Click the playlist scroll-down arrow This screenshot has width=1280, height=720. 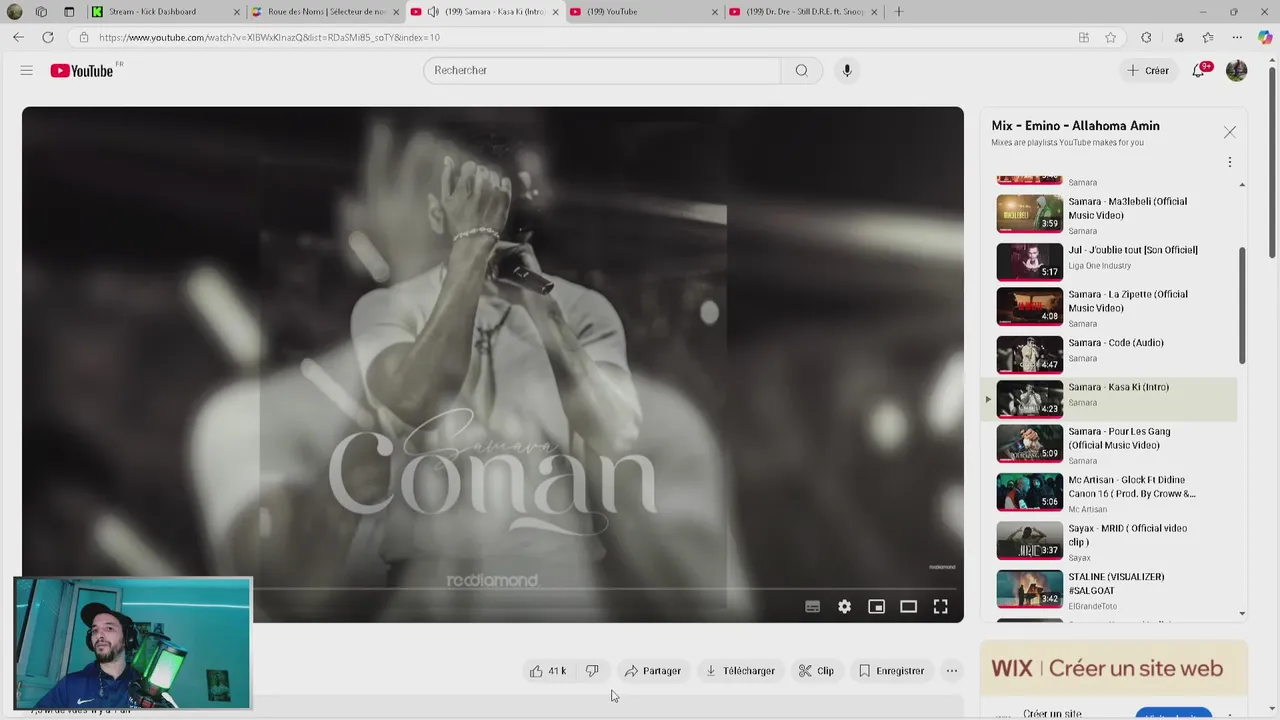click(x=1242, y=613)
